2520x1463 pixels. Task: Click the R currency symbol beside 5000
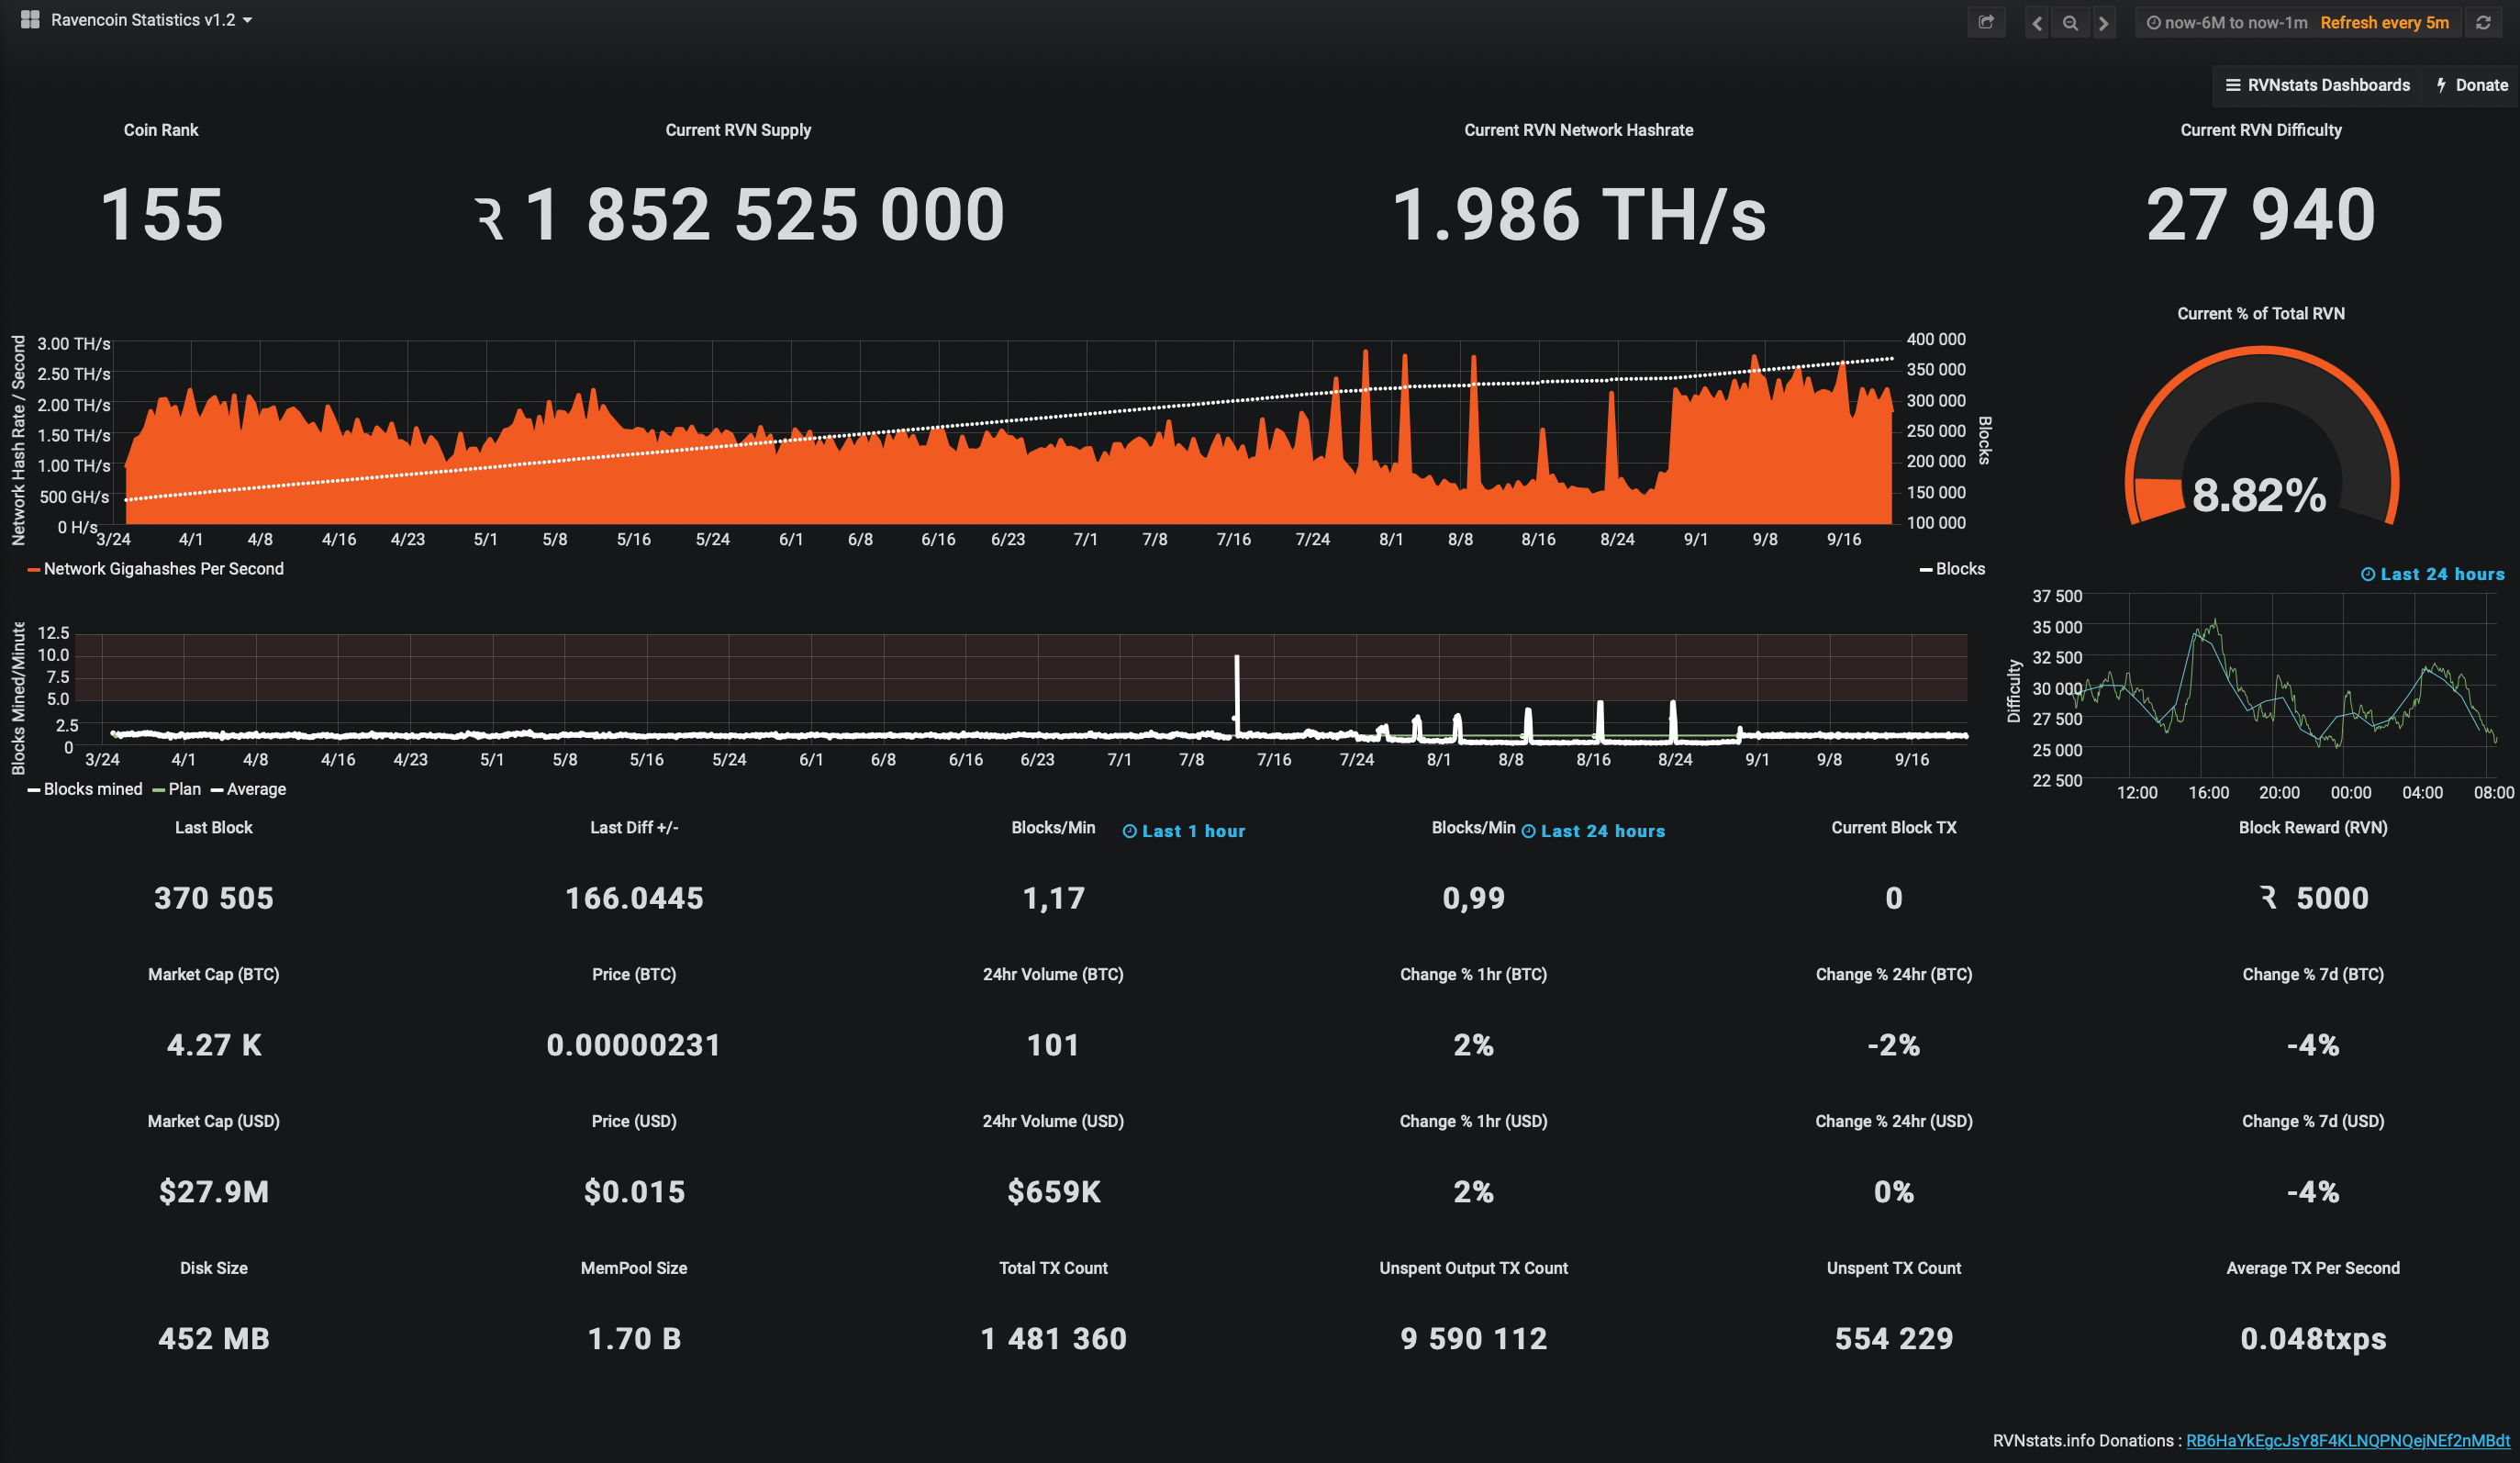[x=2268, y=897]
